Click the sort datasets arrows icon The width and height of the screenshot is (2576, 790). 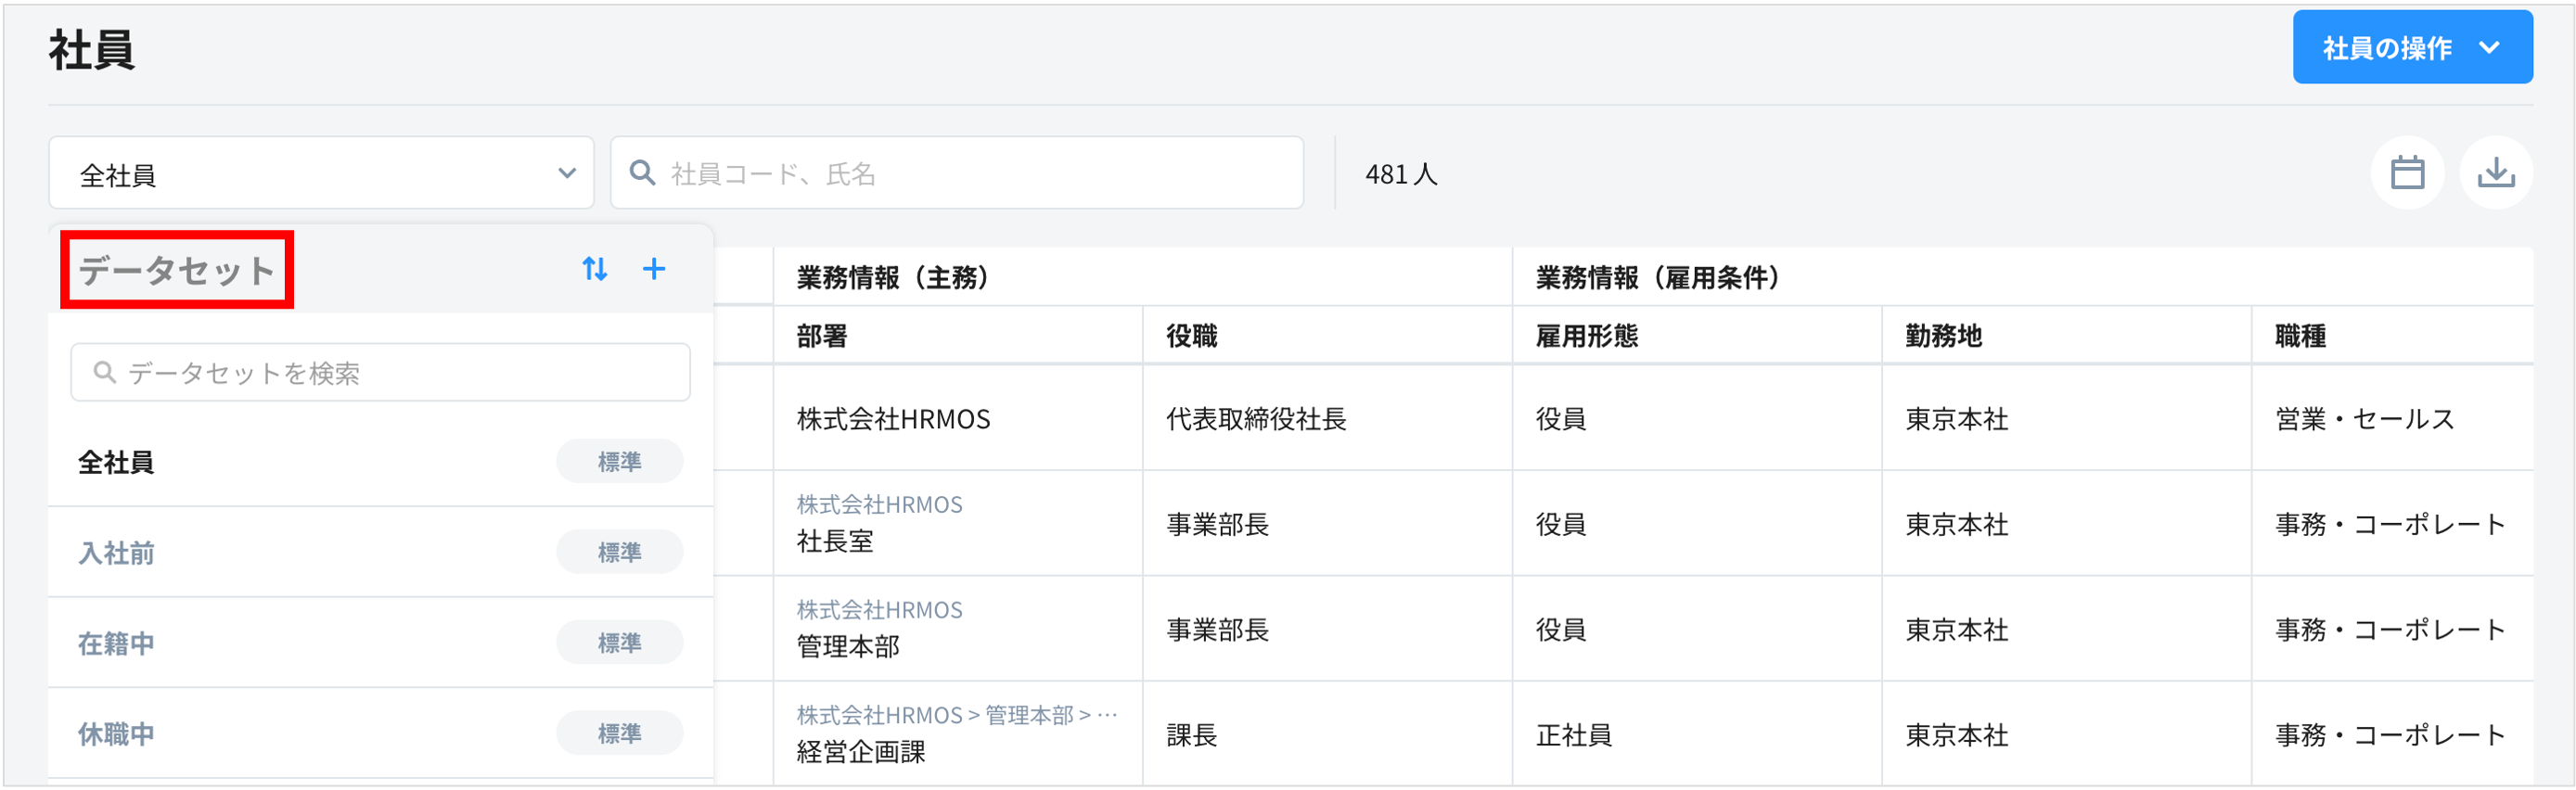pos(595,269)
